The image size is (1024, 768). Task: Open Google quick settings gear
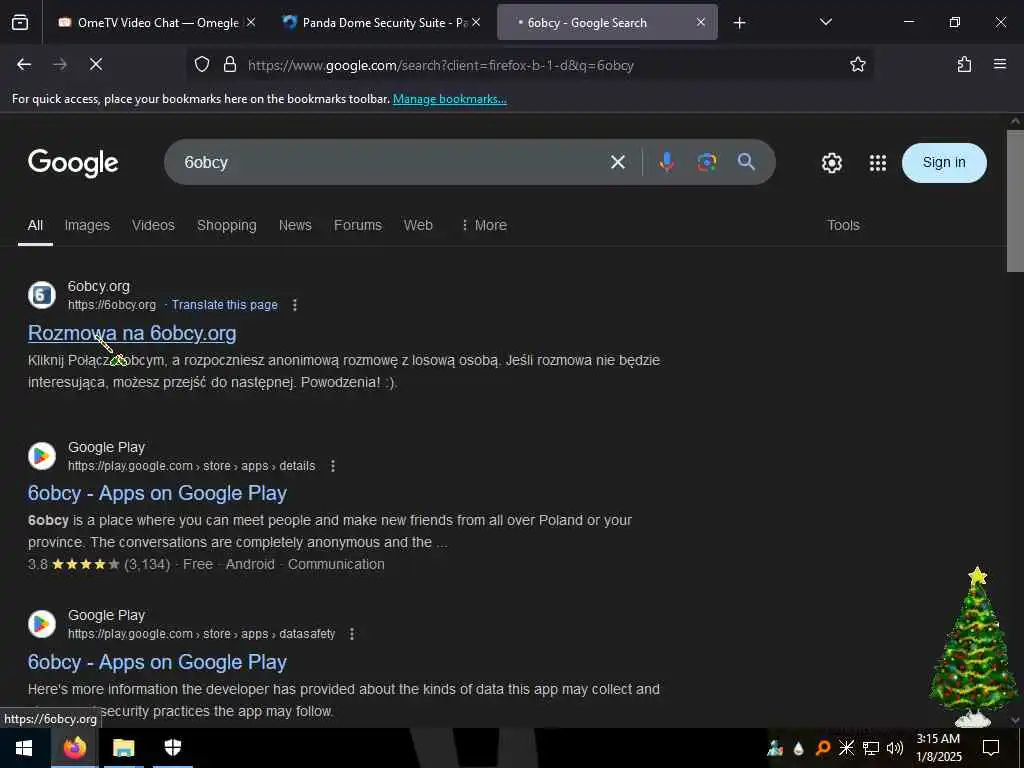tap(831, 163)
